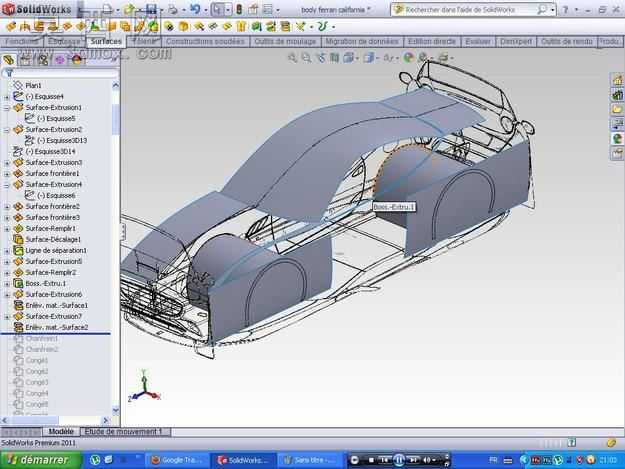Open the Display Style dropdown arrow
Image resolution: width=625 pixels, height=469 pixels.
(377, 58)
